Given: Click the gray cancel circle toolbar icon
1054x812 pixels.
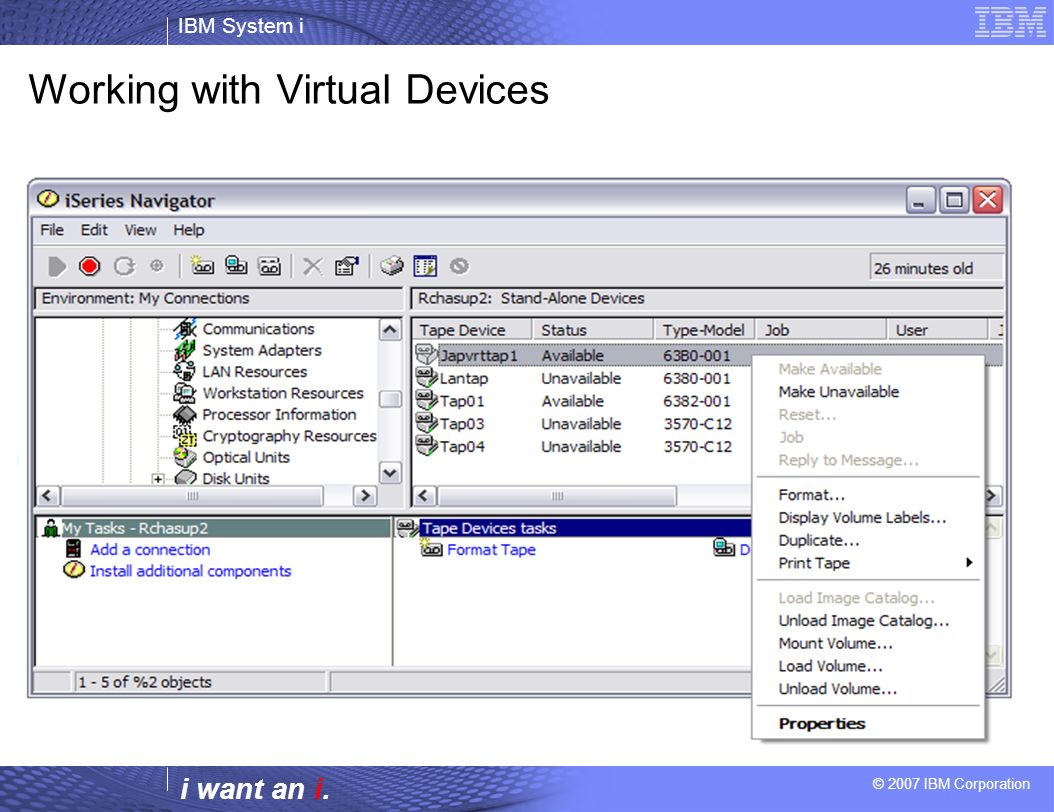Looking at the screenshot, I should point(460,266).
